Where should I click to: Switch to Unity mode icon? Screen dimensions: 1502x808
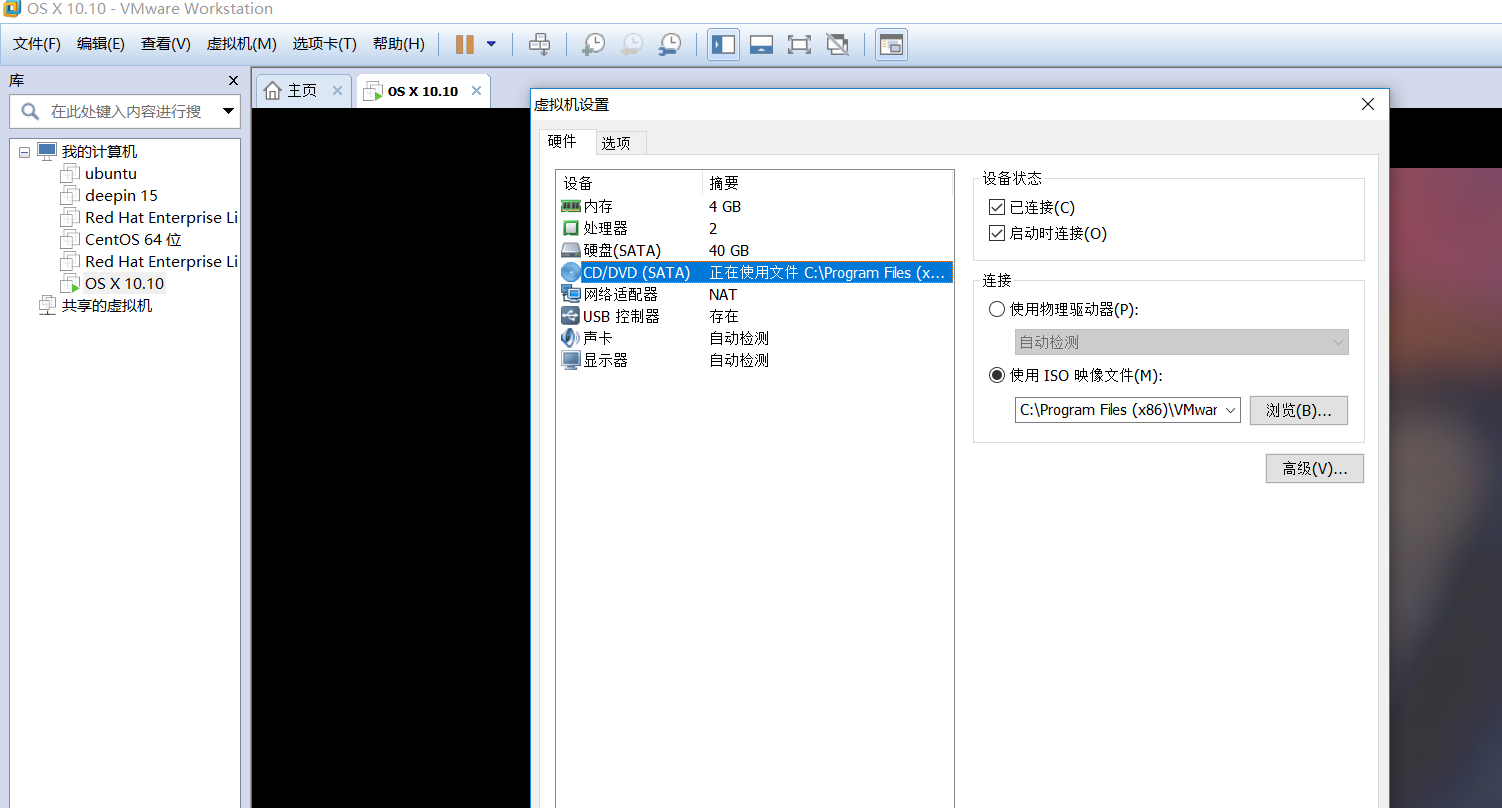[837, 44]
